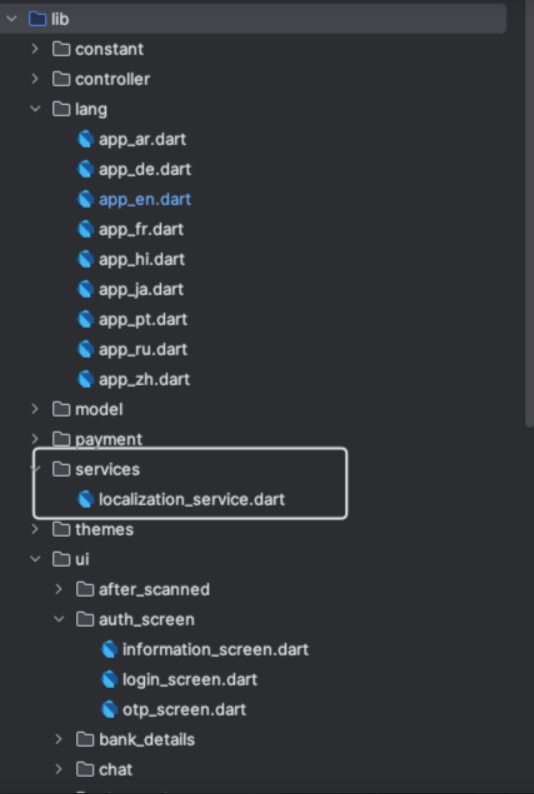The height and width of the screenshot is (794, 534).
Task: Select app_hi.dart file
Action: [142, 259]
